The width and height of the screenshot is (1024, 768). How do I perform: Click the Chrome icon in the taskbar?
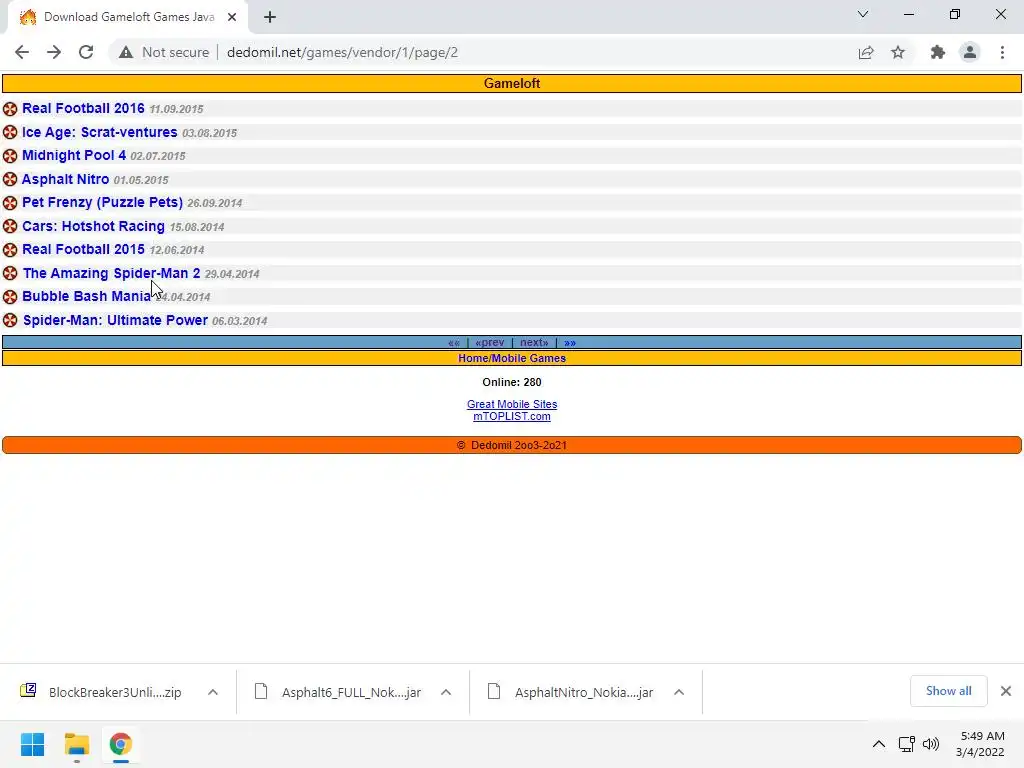[x=121, y=744]
